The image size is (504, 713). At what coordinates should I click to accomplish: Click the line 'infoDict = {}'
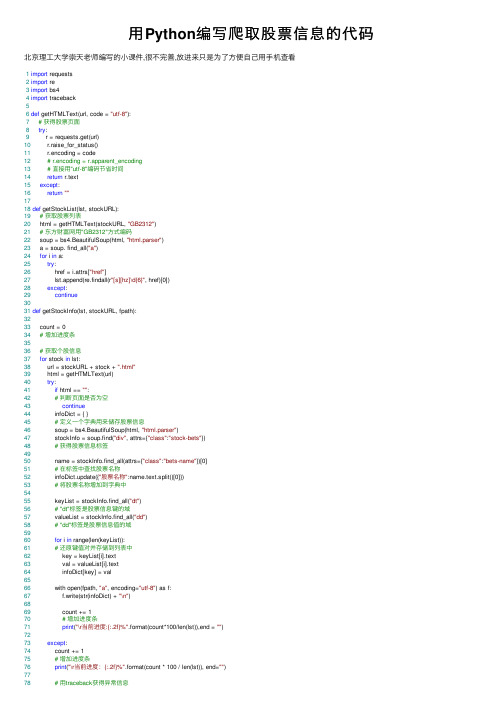[72, 414]
